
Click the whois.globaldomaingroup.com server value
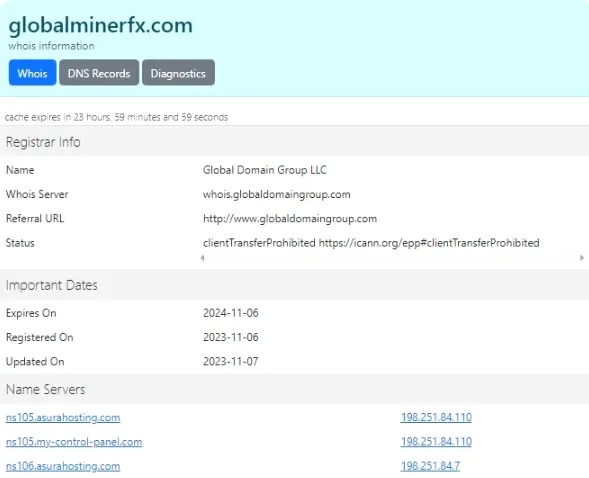click(x=276, y=194)
